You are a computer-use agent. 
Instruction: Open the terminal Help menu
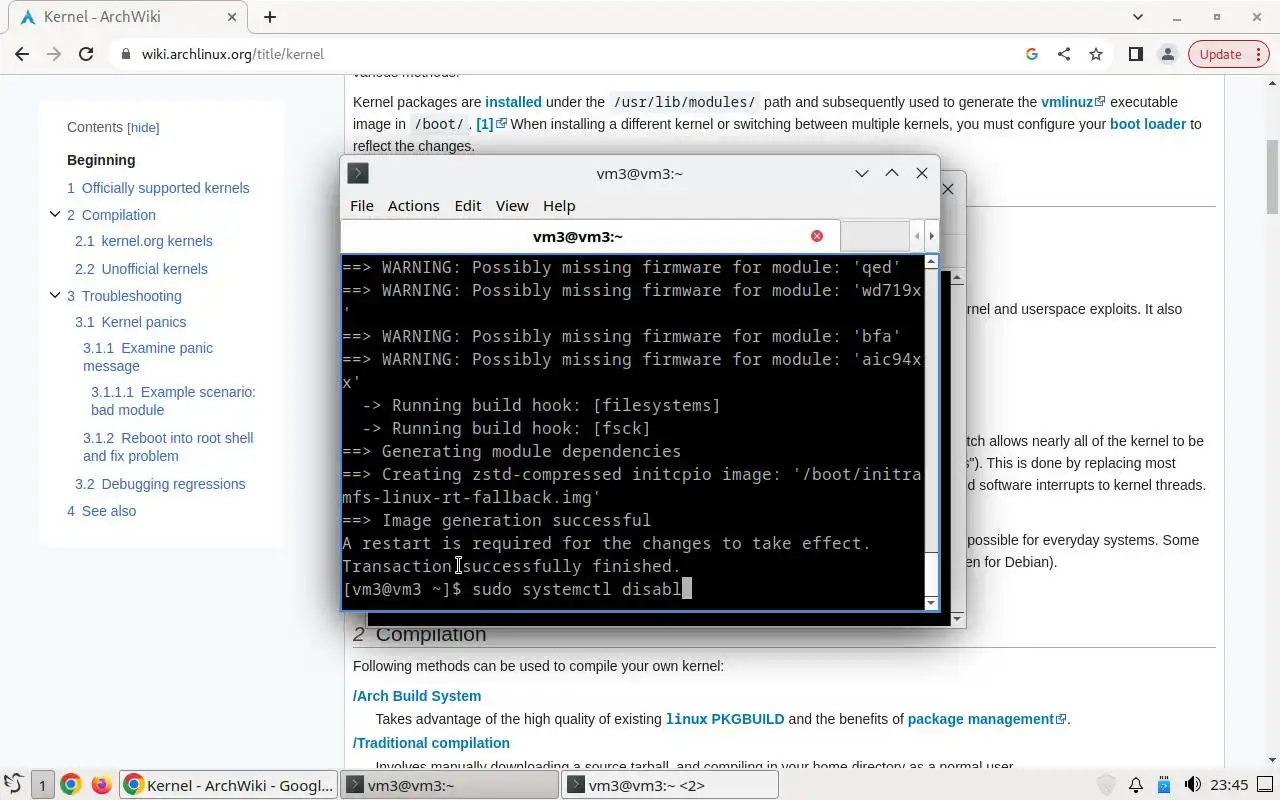559,205
